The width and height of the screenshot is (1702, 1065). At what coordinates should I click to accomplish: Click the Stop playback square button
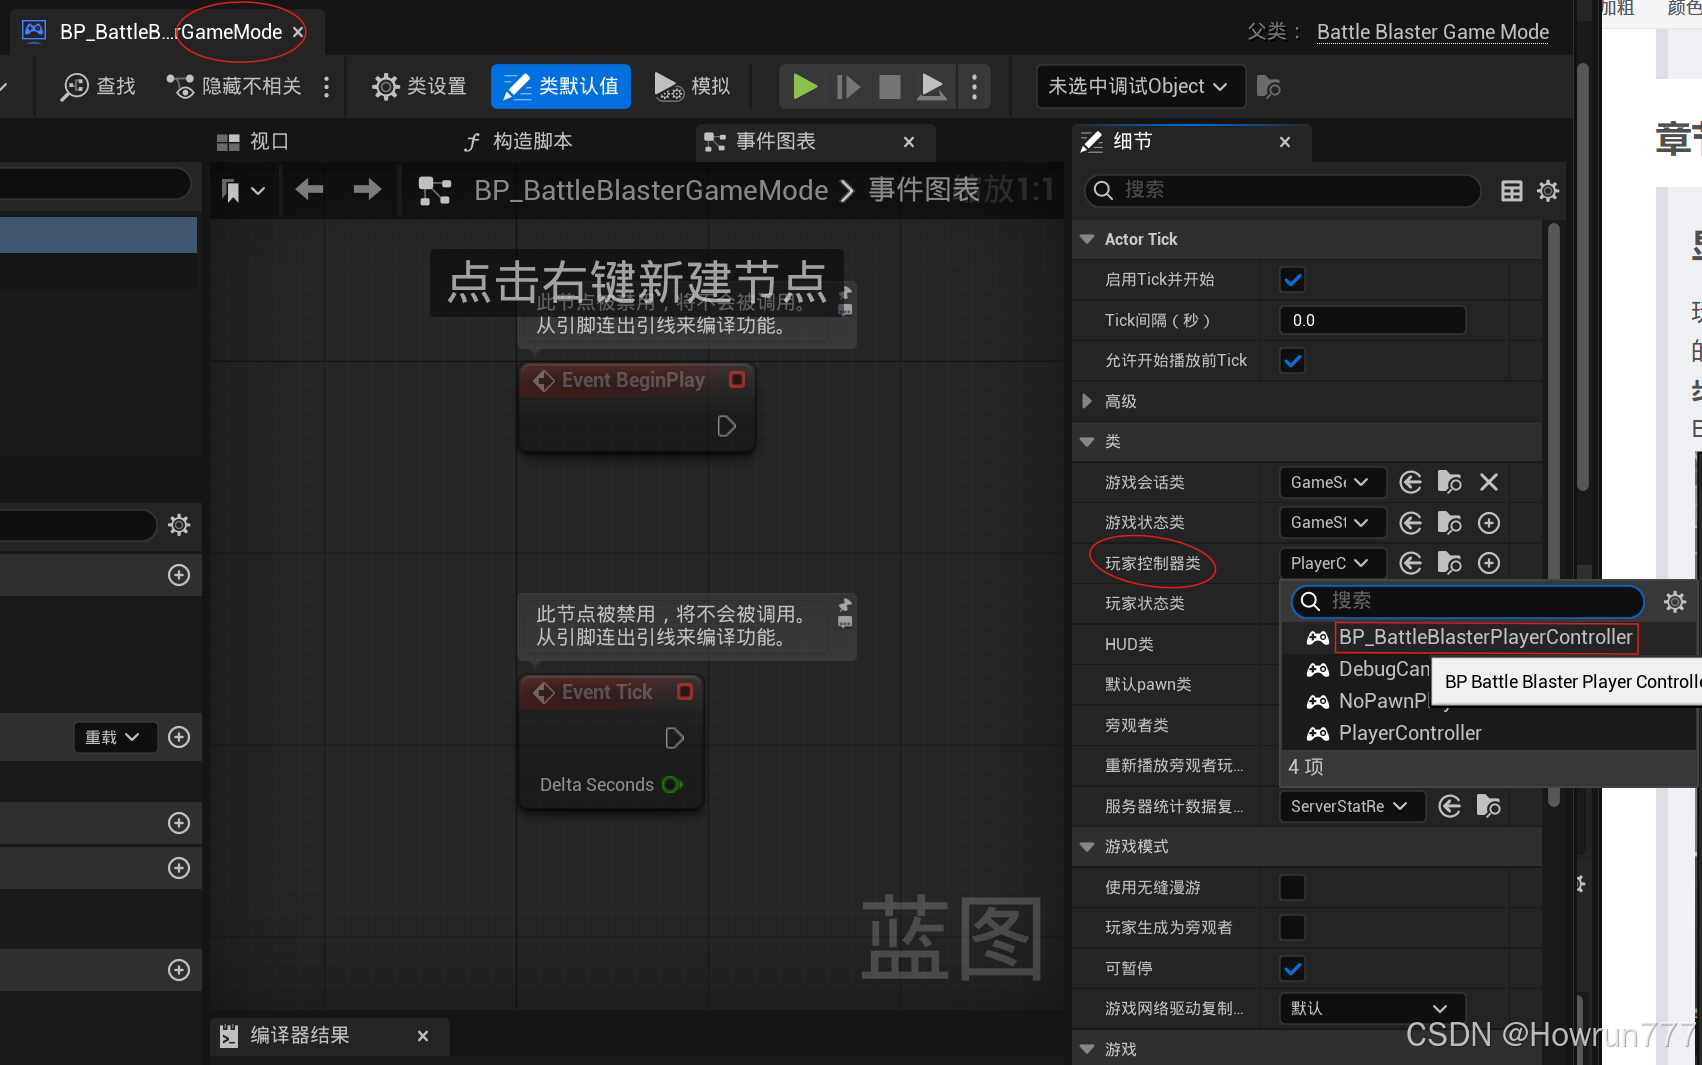(890, 87)
